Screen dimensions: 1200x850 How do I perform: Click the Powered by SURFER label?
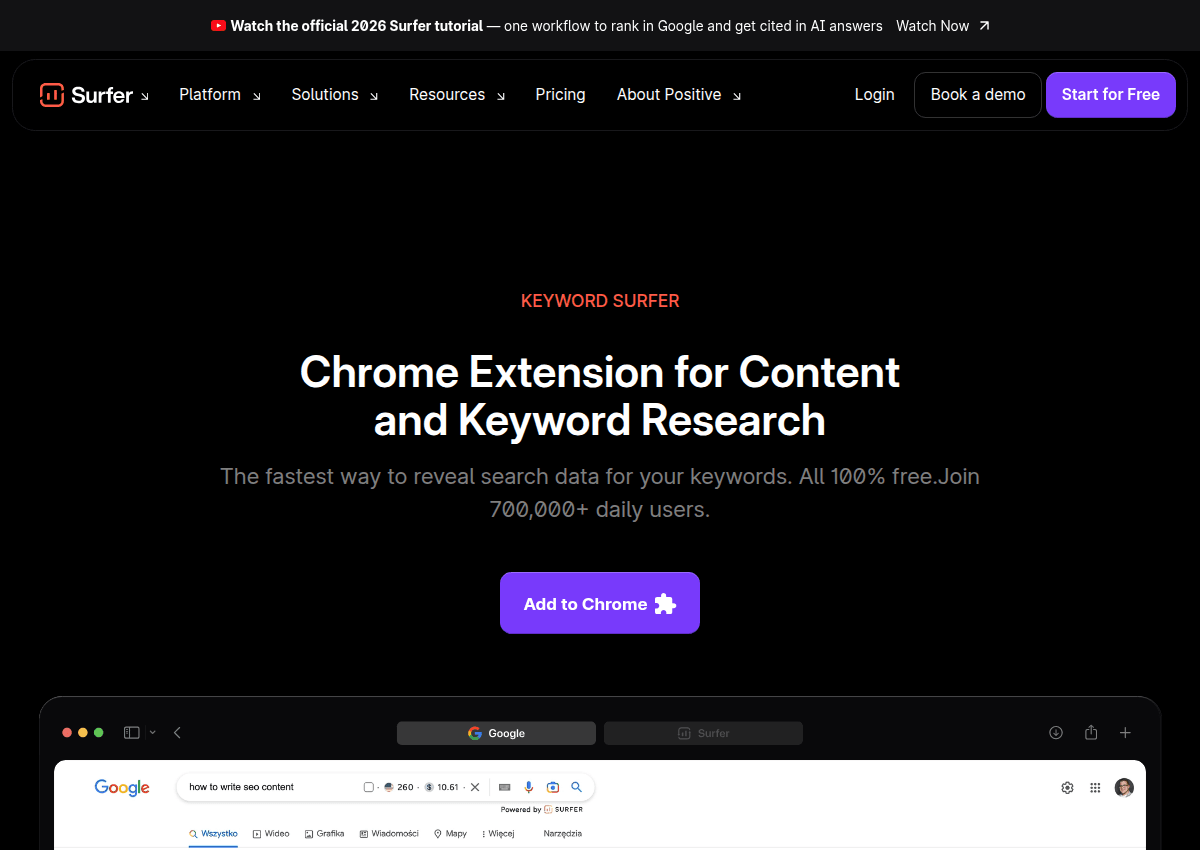(x=542, y=809)
